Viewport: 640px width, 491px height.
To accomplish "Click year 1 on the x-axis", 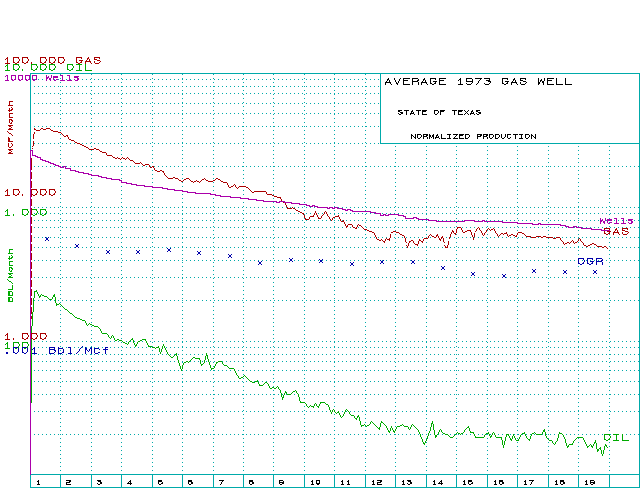I will click(x=37, y=482).
